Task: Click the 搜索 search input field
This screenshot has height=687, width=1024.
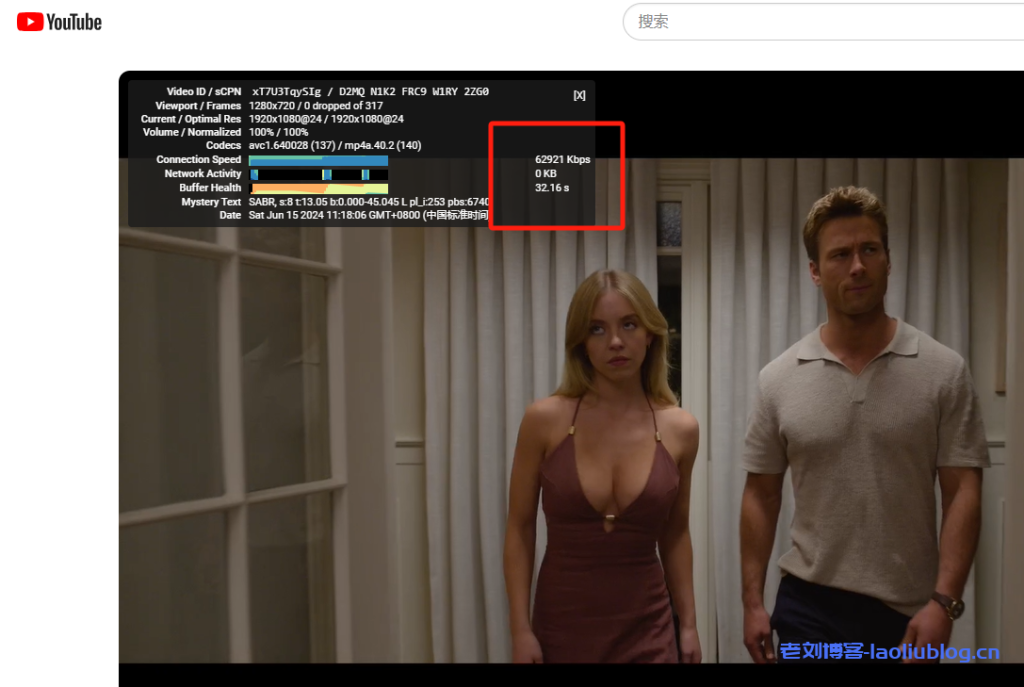Action: (x=820, y=21)
